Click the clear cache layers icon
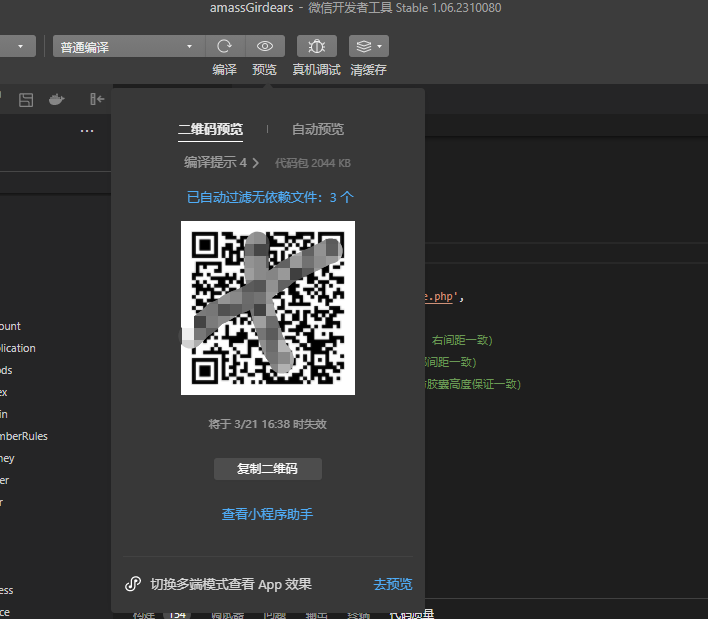 coord(363,46)
